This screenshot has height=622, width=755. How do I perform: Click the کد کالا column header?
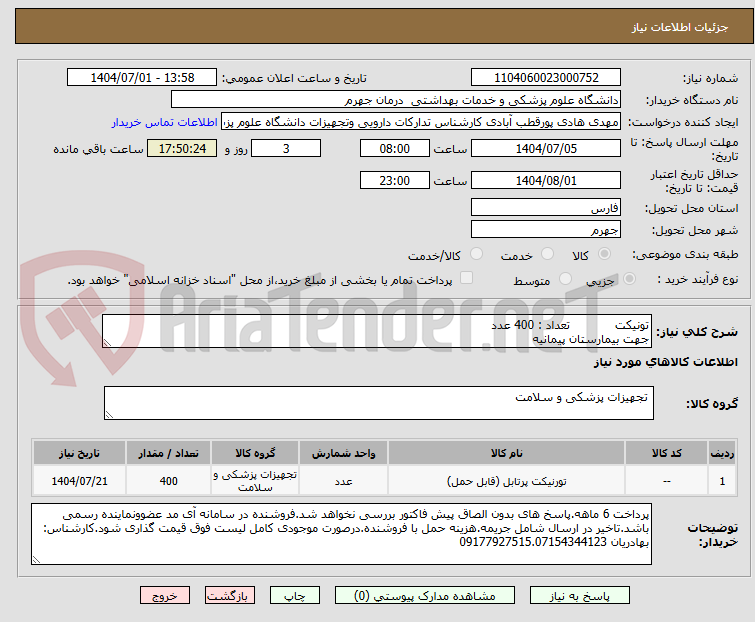666,453
